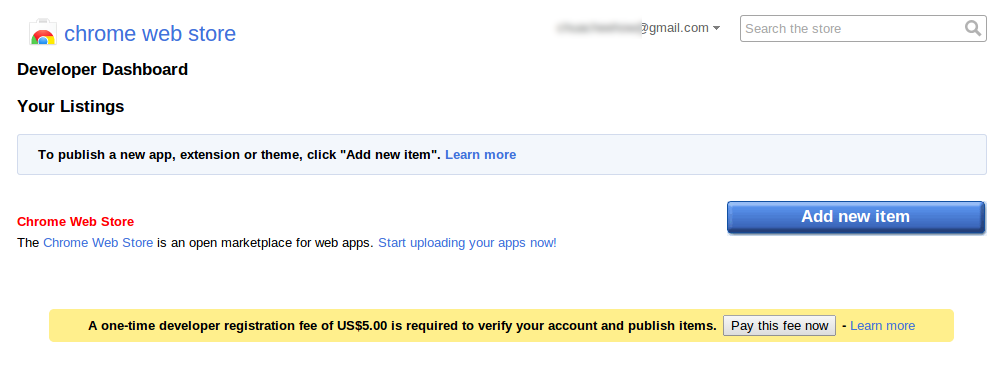Open the "chrome web store" title link
The width and height of the screenshot is (1004, 366).
(150, 33)
